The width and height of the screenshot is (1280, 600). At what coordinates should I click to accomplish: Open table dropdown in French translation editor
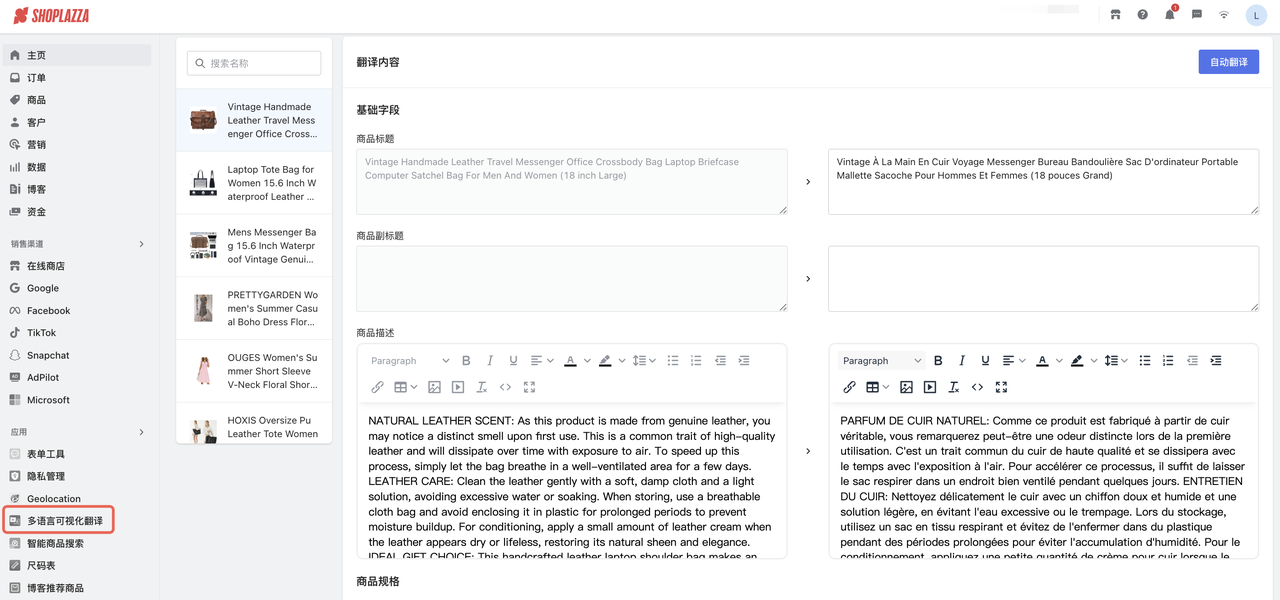877,387
